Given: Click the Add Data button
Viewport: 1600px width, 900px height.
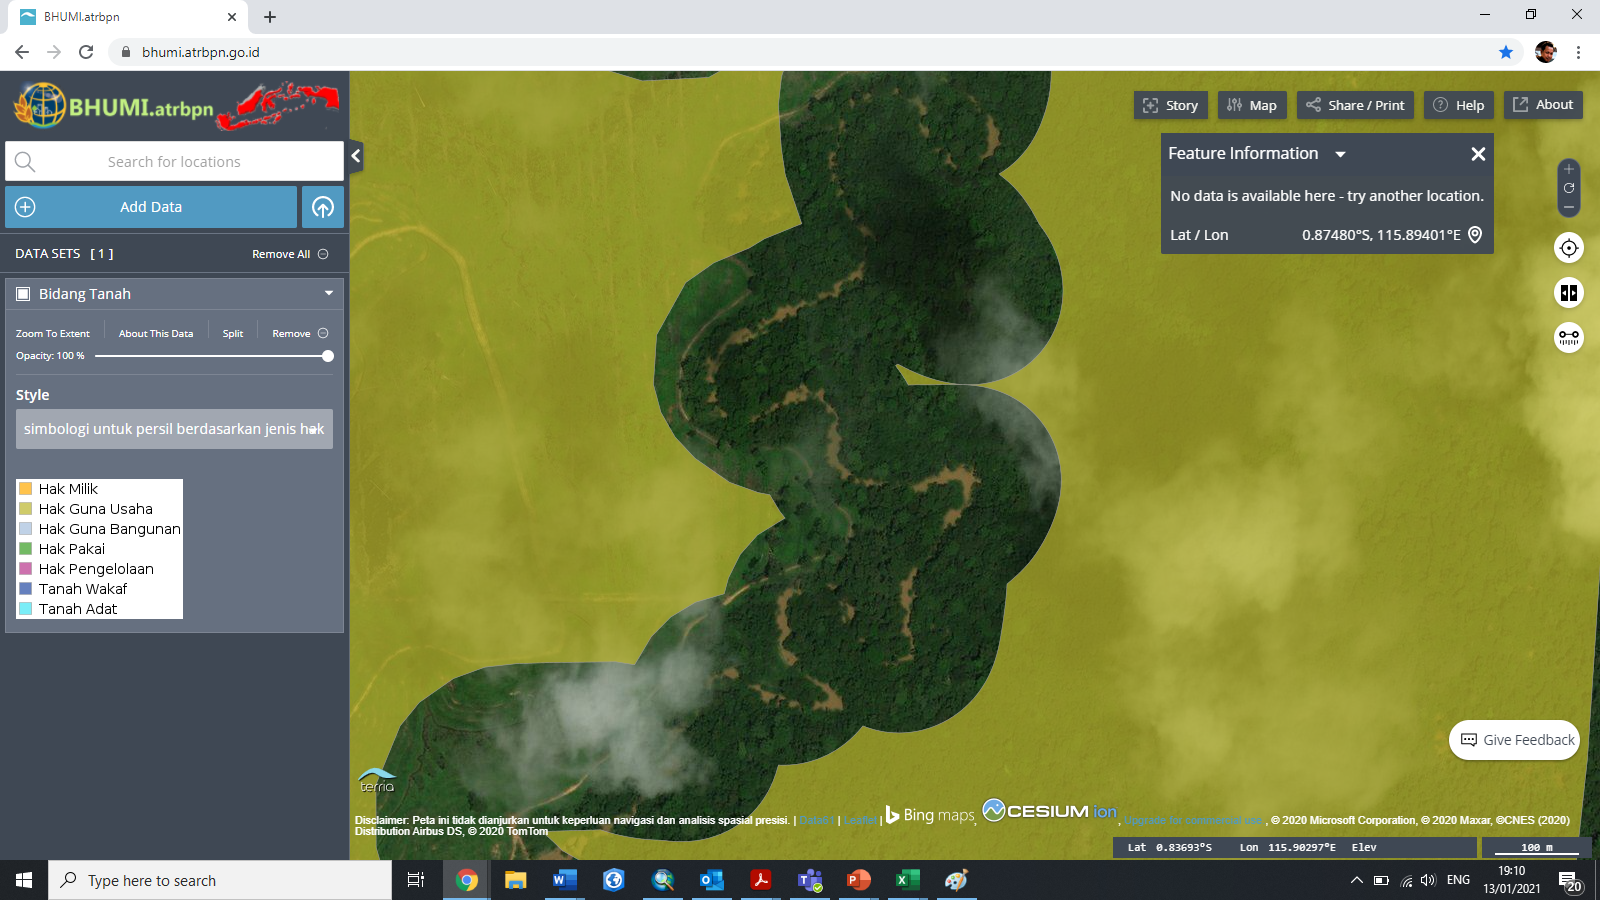Looking at the screenshot, I should click(151, 207).
